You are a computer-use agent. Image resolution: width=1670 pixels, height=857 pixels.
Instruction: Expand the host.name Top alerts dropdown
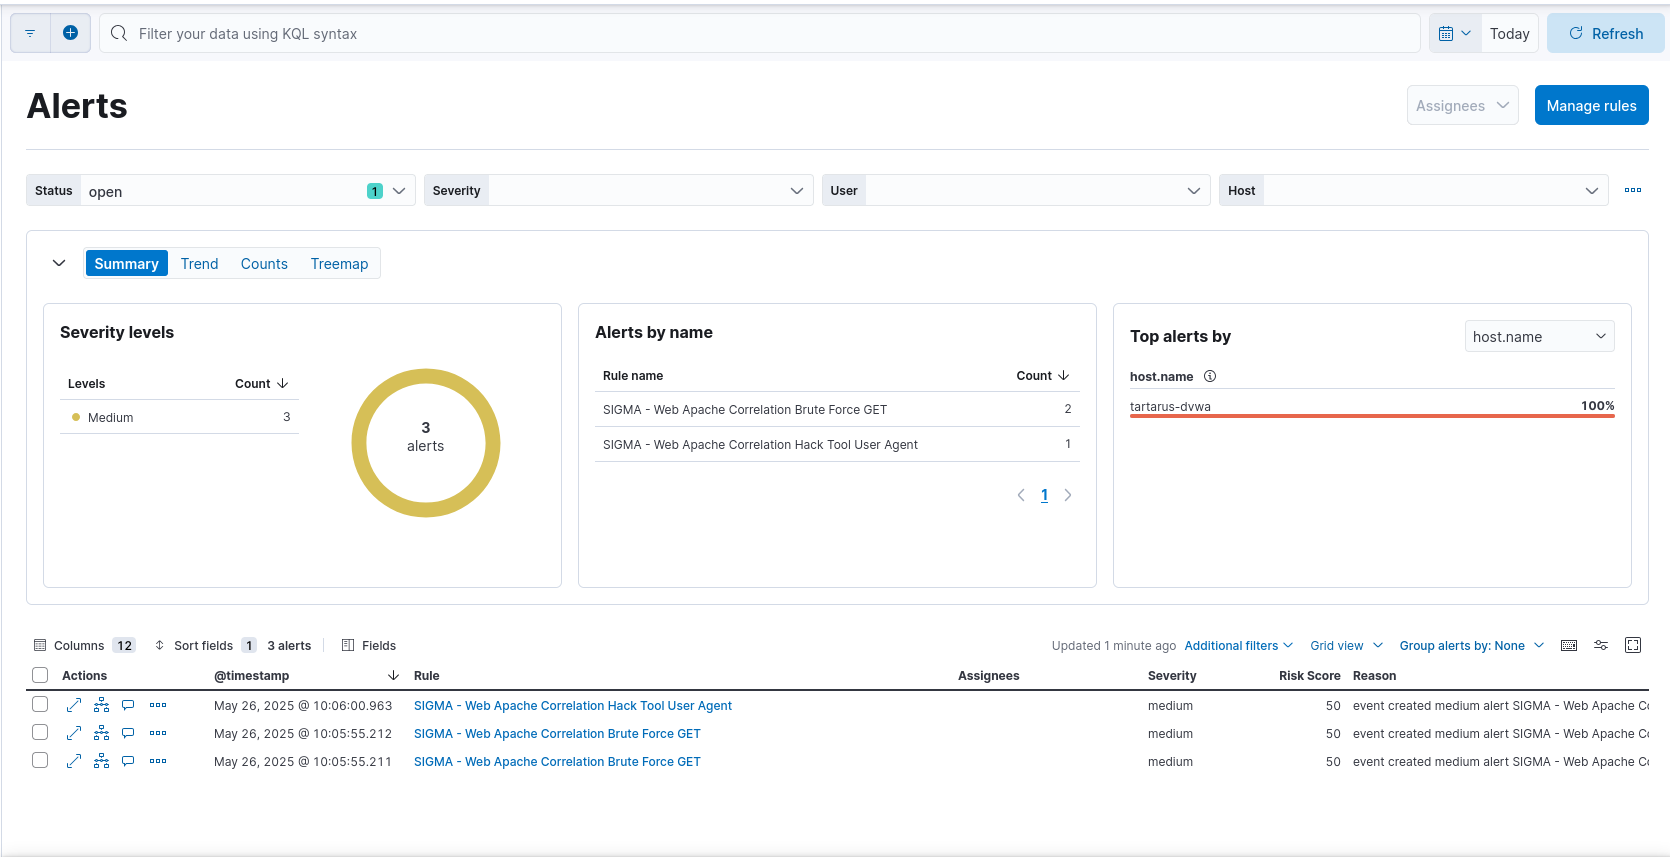point(1539,337)
